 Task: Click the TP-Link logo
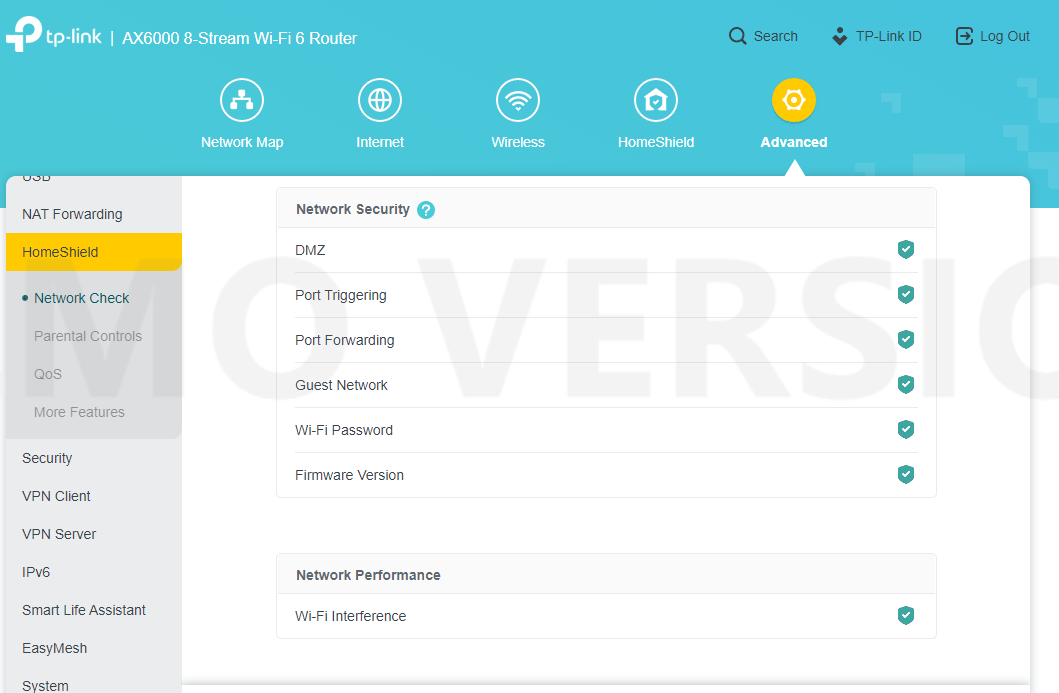tap(54, 34)
